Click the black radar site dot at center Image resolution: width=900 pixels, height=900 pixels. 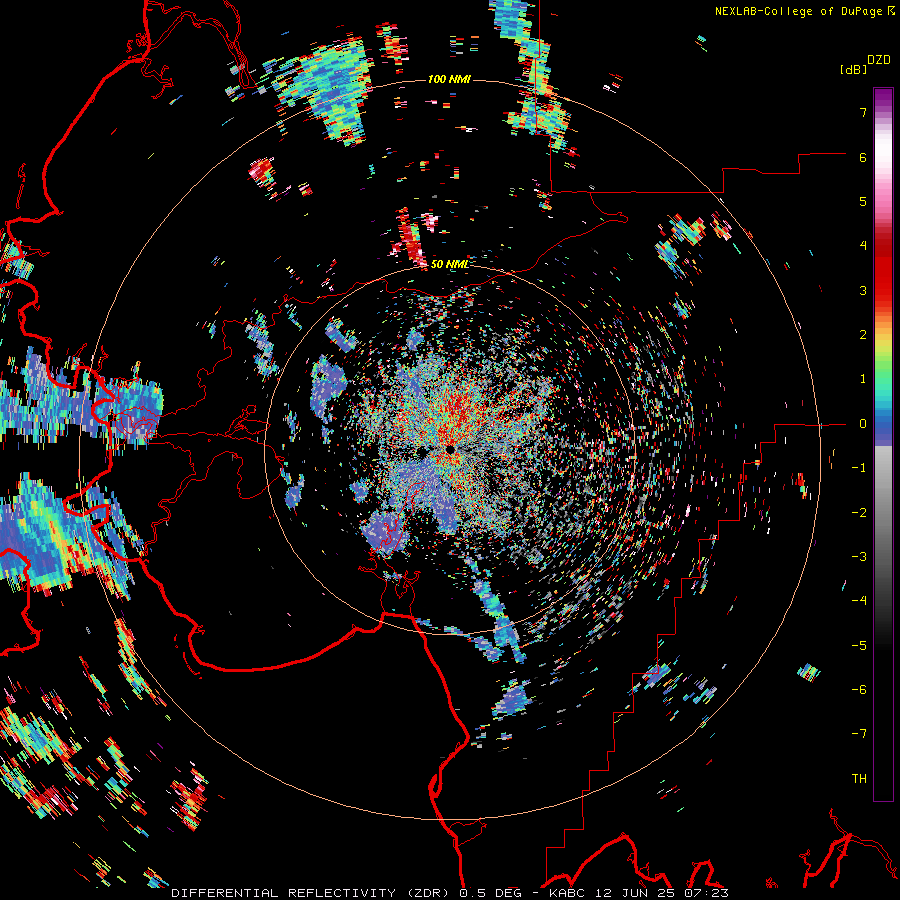coord(450,449)
